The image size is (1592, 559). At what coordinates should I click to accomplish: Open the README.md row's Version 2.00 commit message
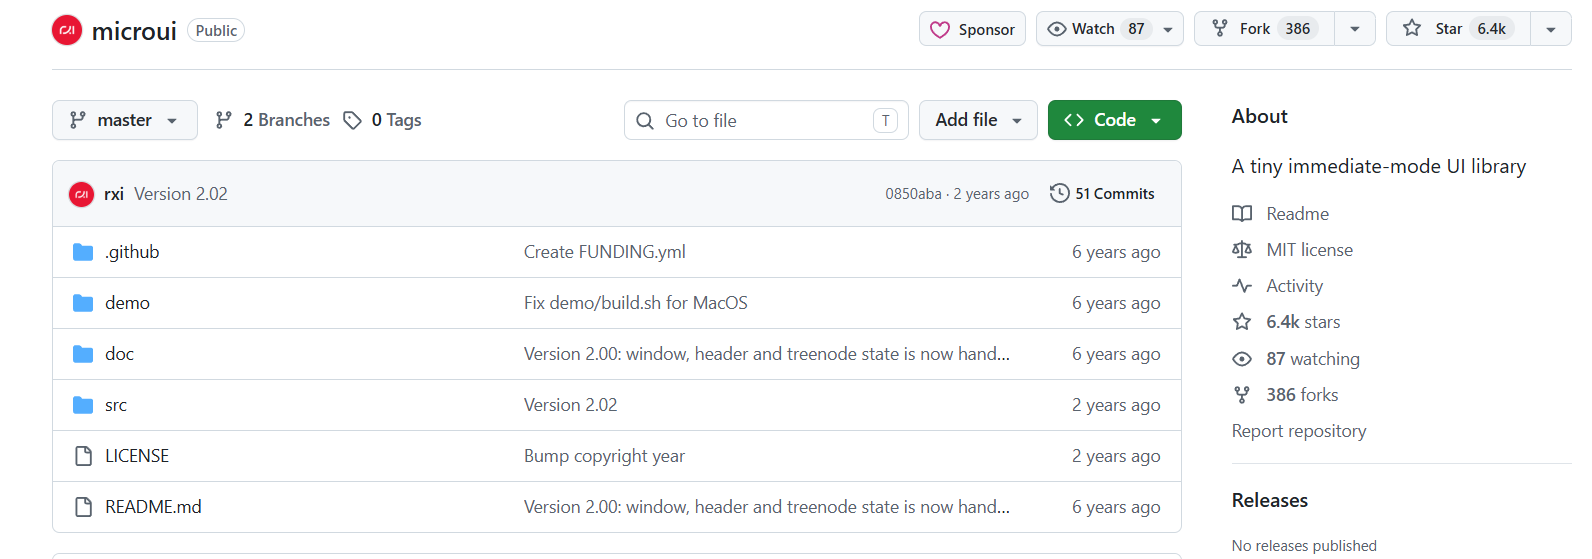pos(767,507)
